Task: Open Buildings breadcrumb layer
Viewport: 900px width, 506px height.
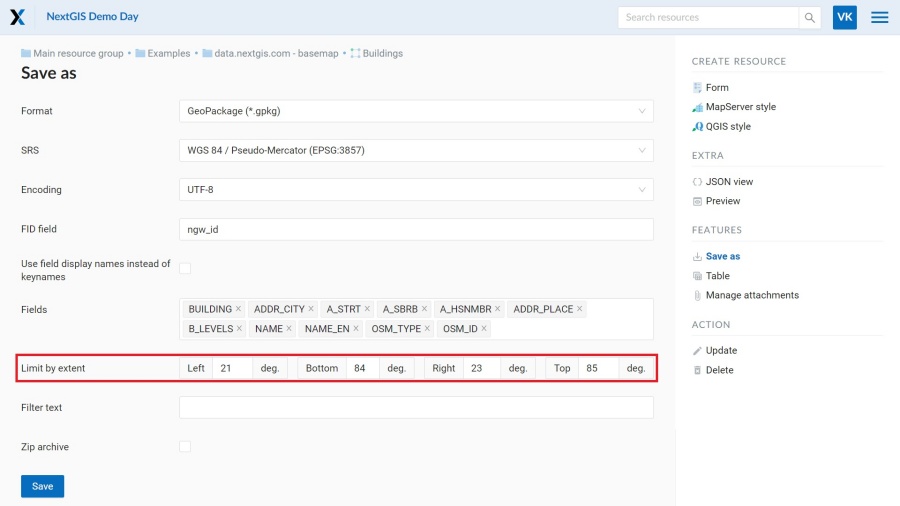Action: coord(382,53)
